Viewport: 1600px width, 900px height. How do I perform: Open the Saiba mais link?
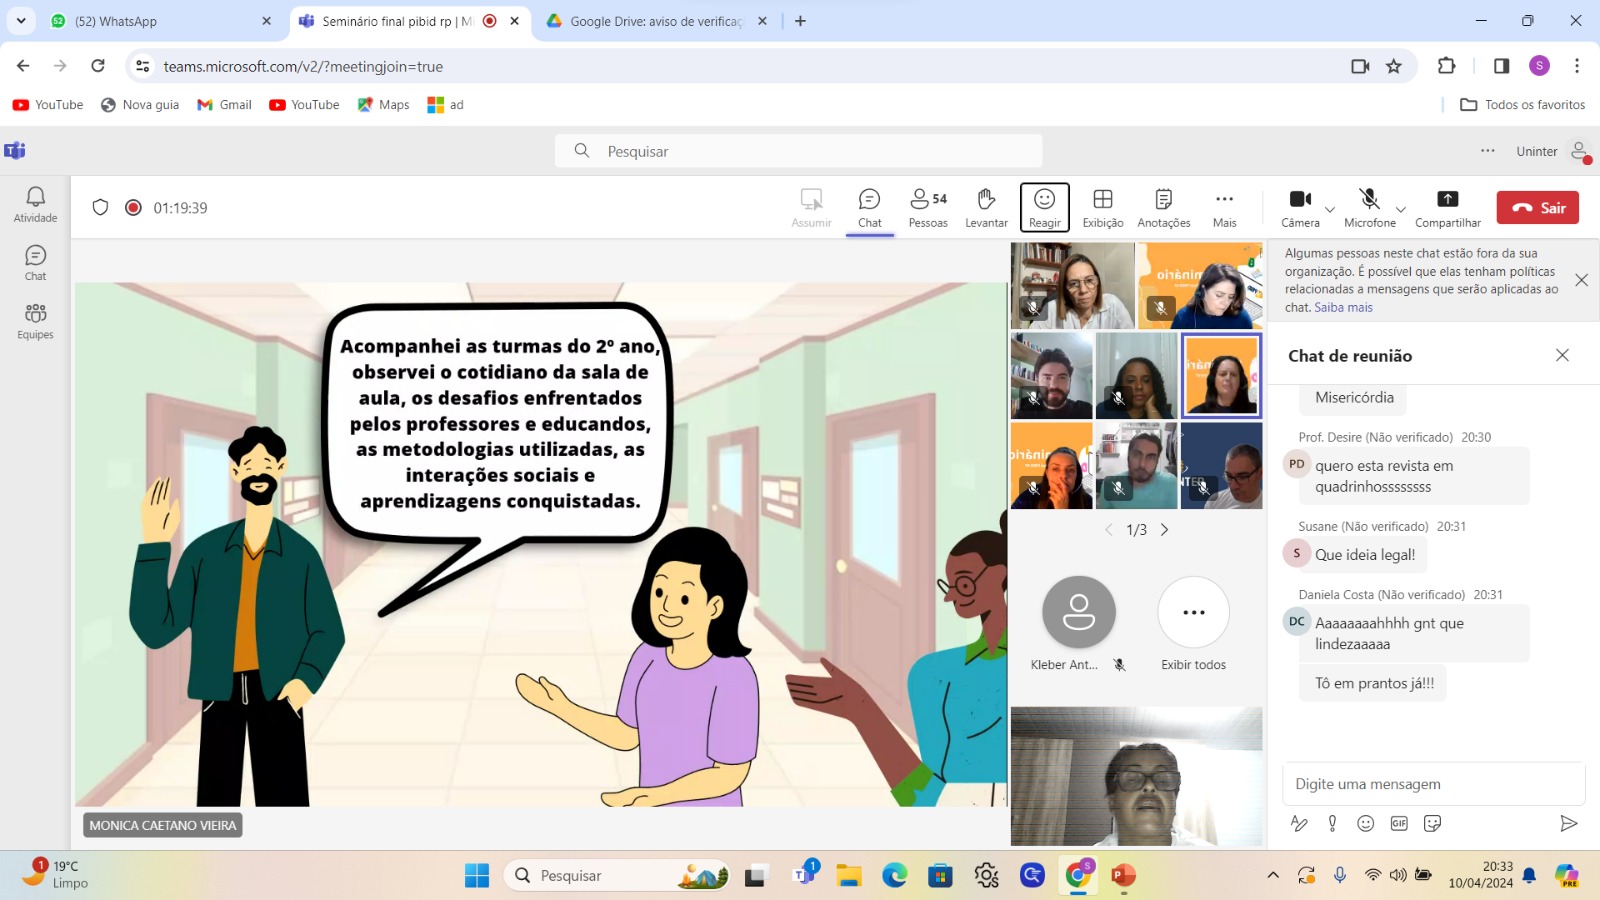[x=1343, y=308]
